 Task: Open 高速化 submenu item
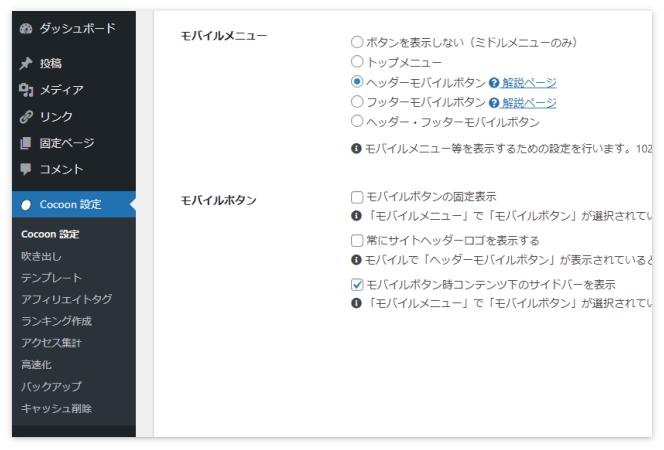[36, 365]
